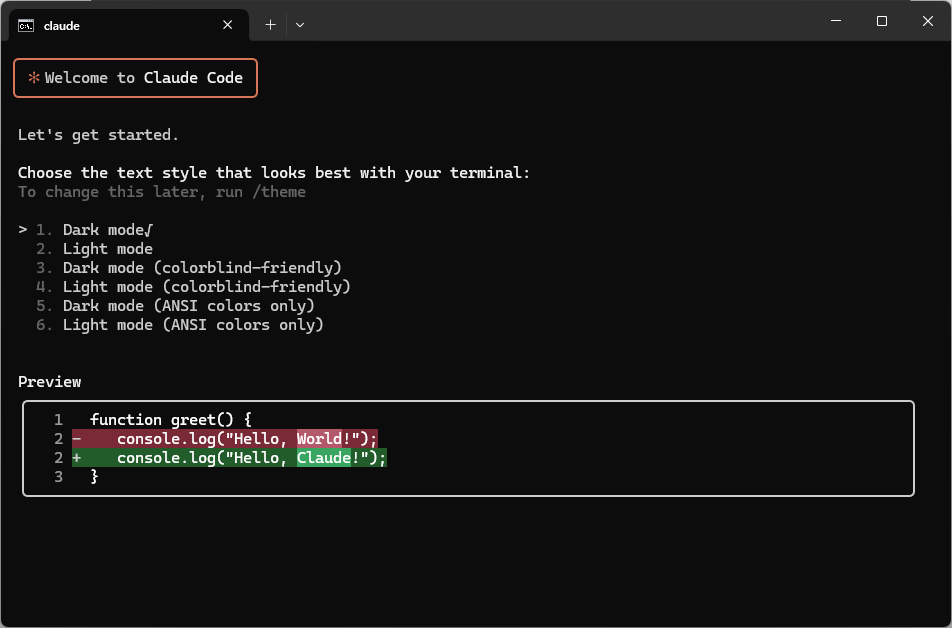Viewport: 952px width, 628px height.
Task: Click the Welcome to Claude Code banner
Action: [135, 78]
